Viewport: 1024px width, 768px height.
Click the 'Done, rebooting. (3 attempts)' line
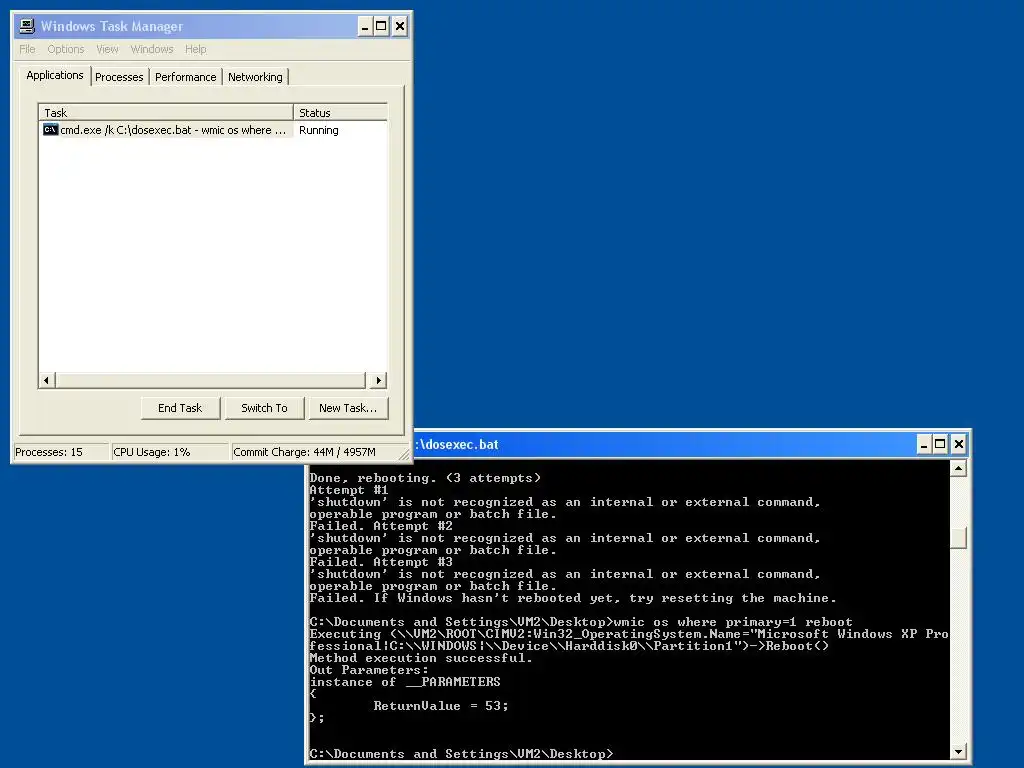tap(425, 478)
